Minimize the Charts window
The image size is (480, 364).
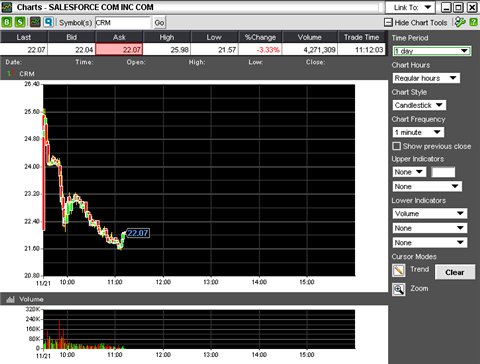pos(446,7)
